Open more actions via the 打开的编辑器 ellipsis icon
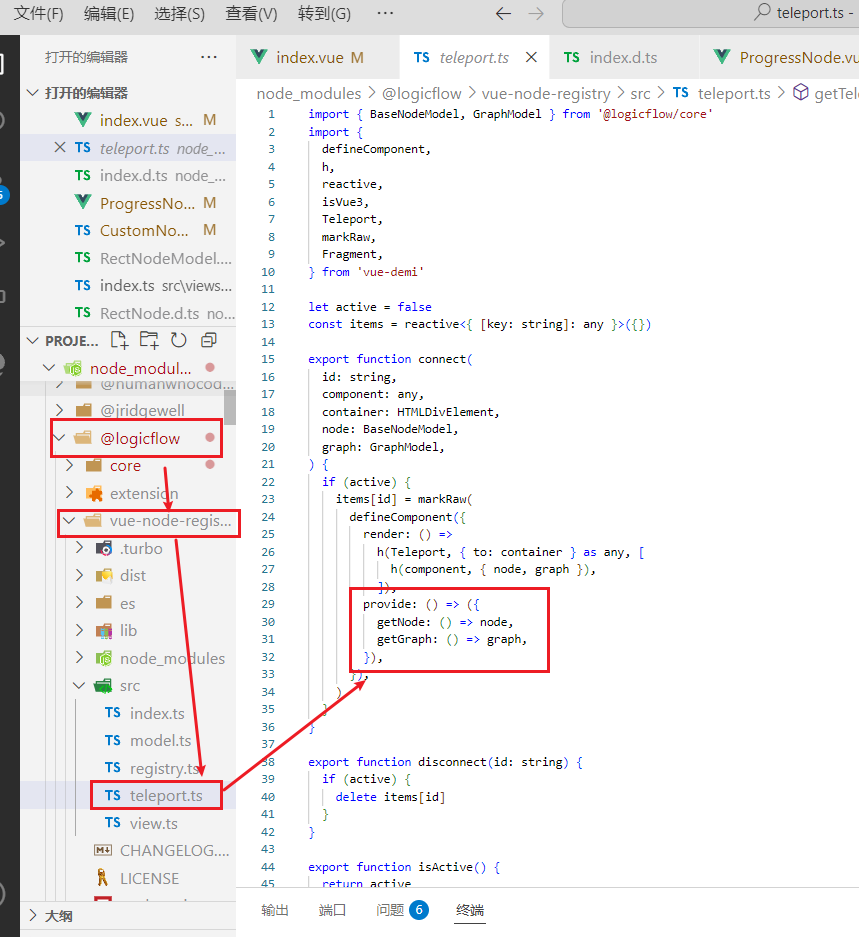Screen dimensions: 859x937 [x=209, y=57]
